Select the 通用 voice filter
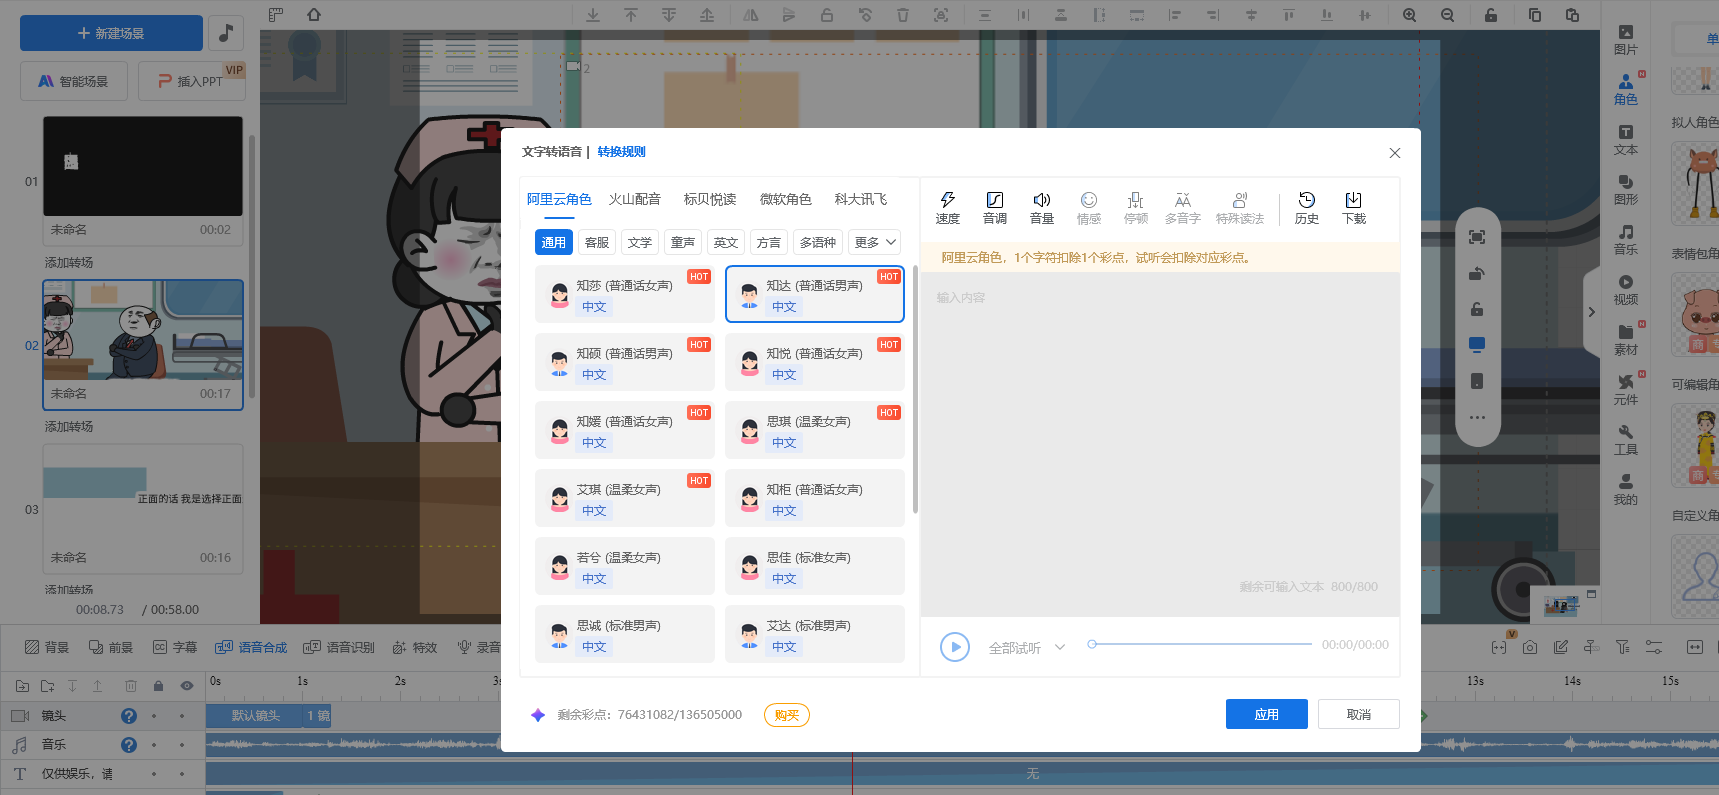The height and width of the screenshot is (795, 1719). point(553,242)
